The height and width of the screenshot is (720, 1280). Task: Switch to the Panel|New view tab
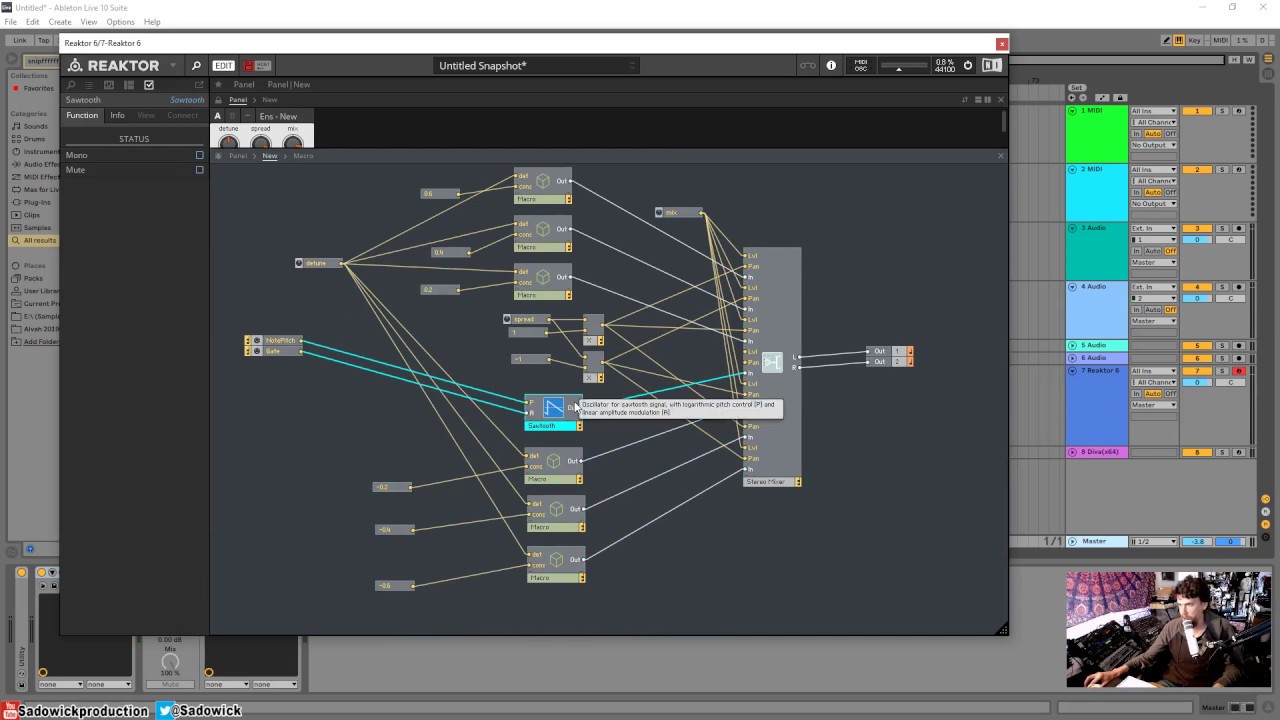(x=289, y=85)
